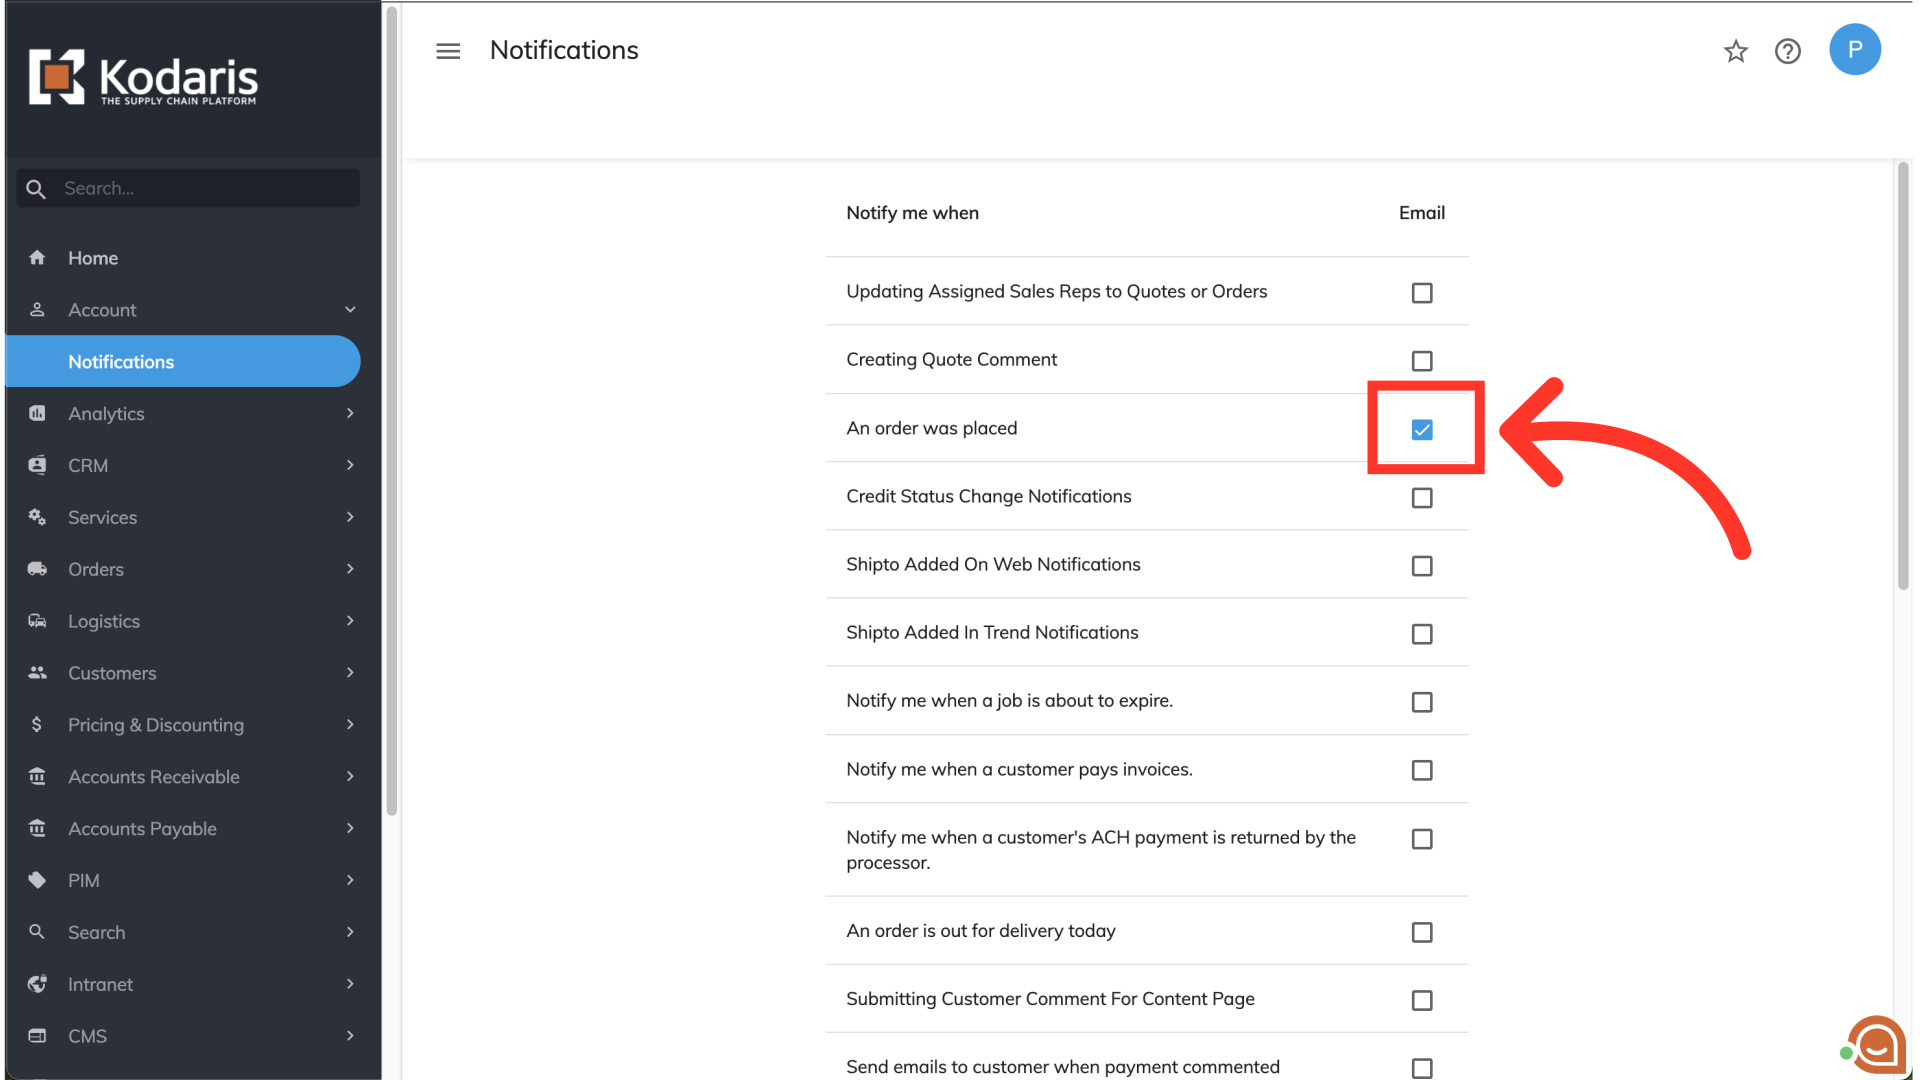Viewport: 1920px width, 1080px height.
Task: Open the CRM sidebar menu
Action: click(x=88, y=465)
